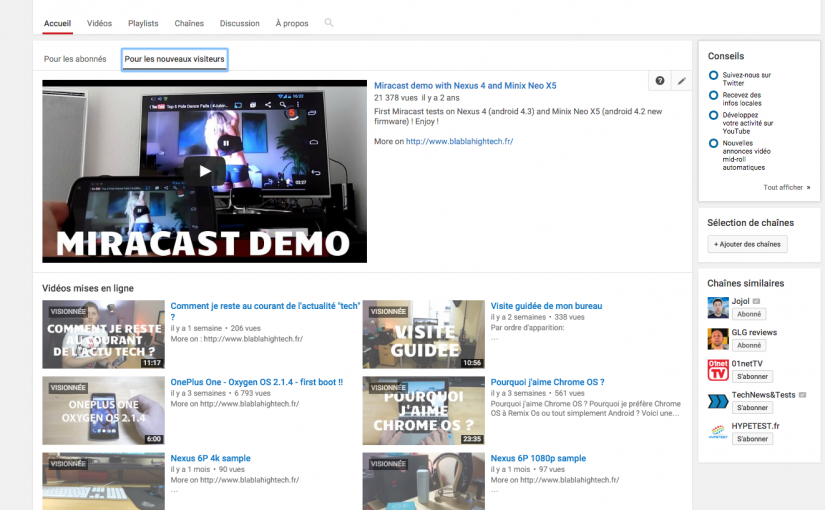Open GLG reviews channel avatar
This screenshot has height=510, width=825.
pos(718,339)
